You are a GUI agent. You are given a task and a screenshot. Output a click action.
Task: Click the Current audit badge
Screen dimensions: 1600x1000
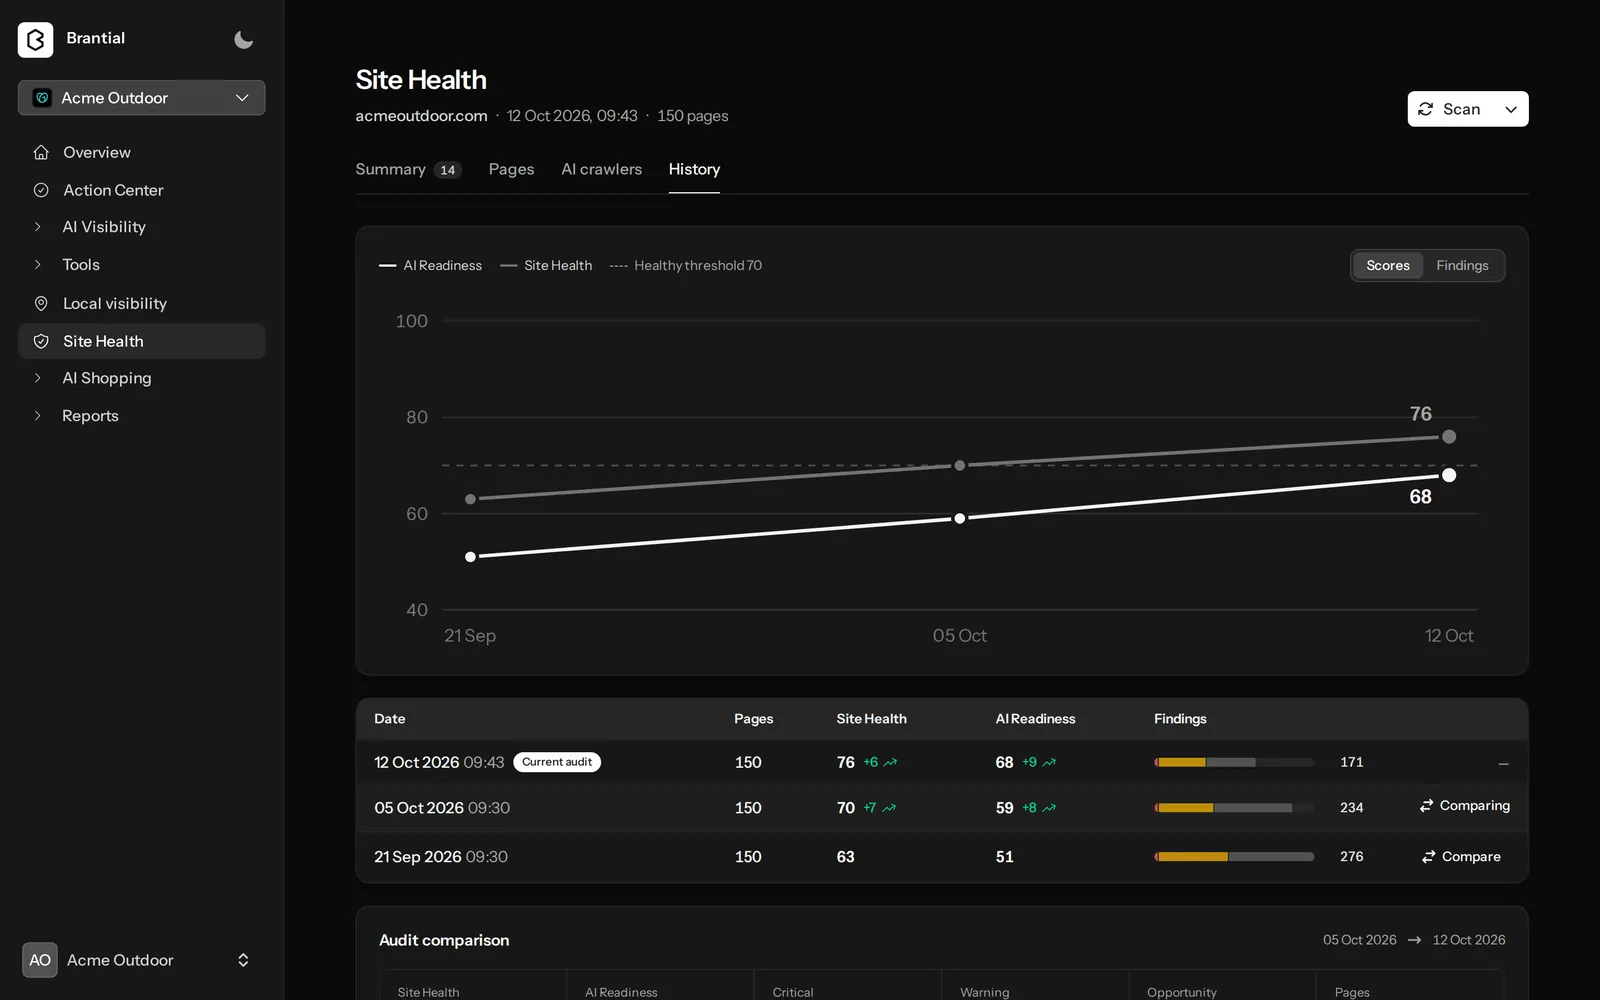557,762
